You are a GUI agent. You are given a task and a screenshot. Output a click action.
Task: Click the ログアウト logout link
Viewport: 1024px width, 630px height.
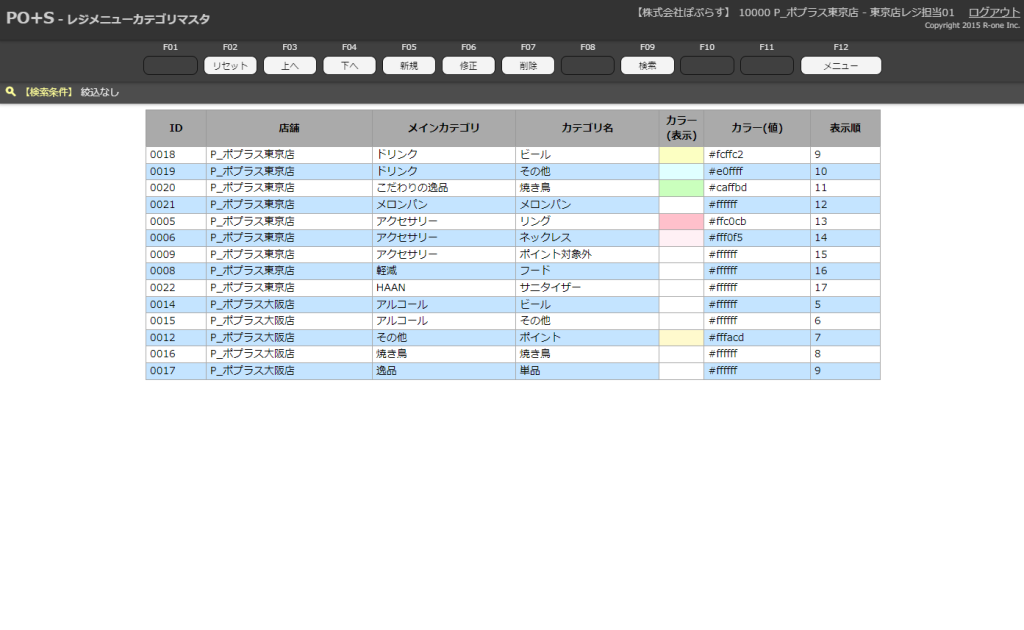tap(994, 12)
